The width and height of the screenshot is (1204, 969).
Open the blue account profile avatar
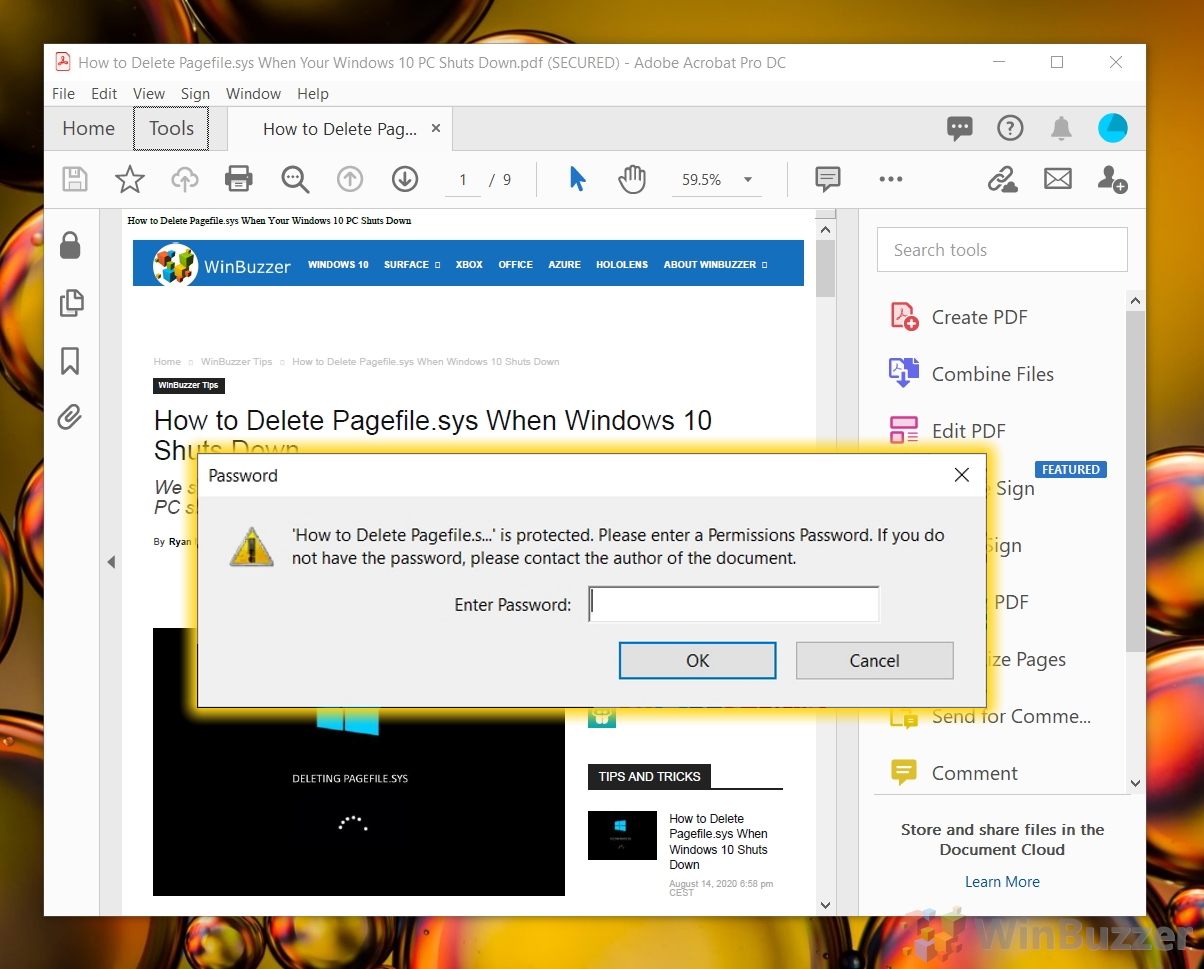pyautogui.click(x=1112, y=128)
